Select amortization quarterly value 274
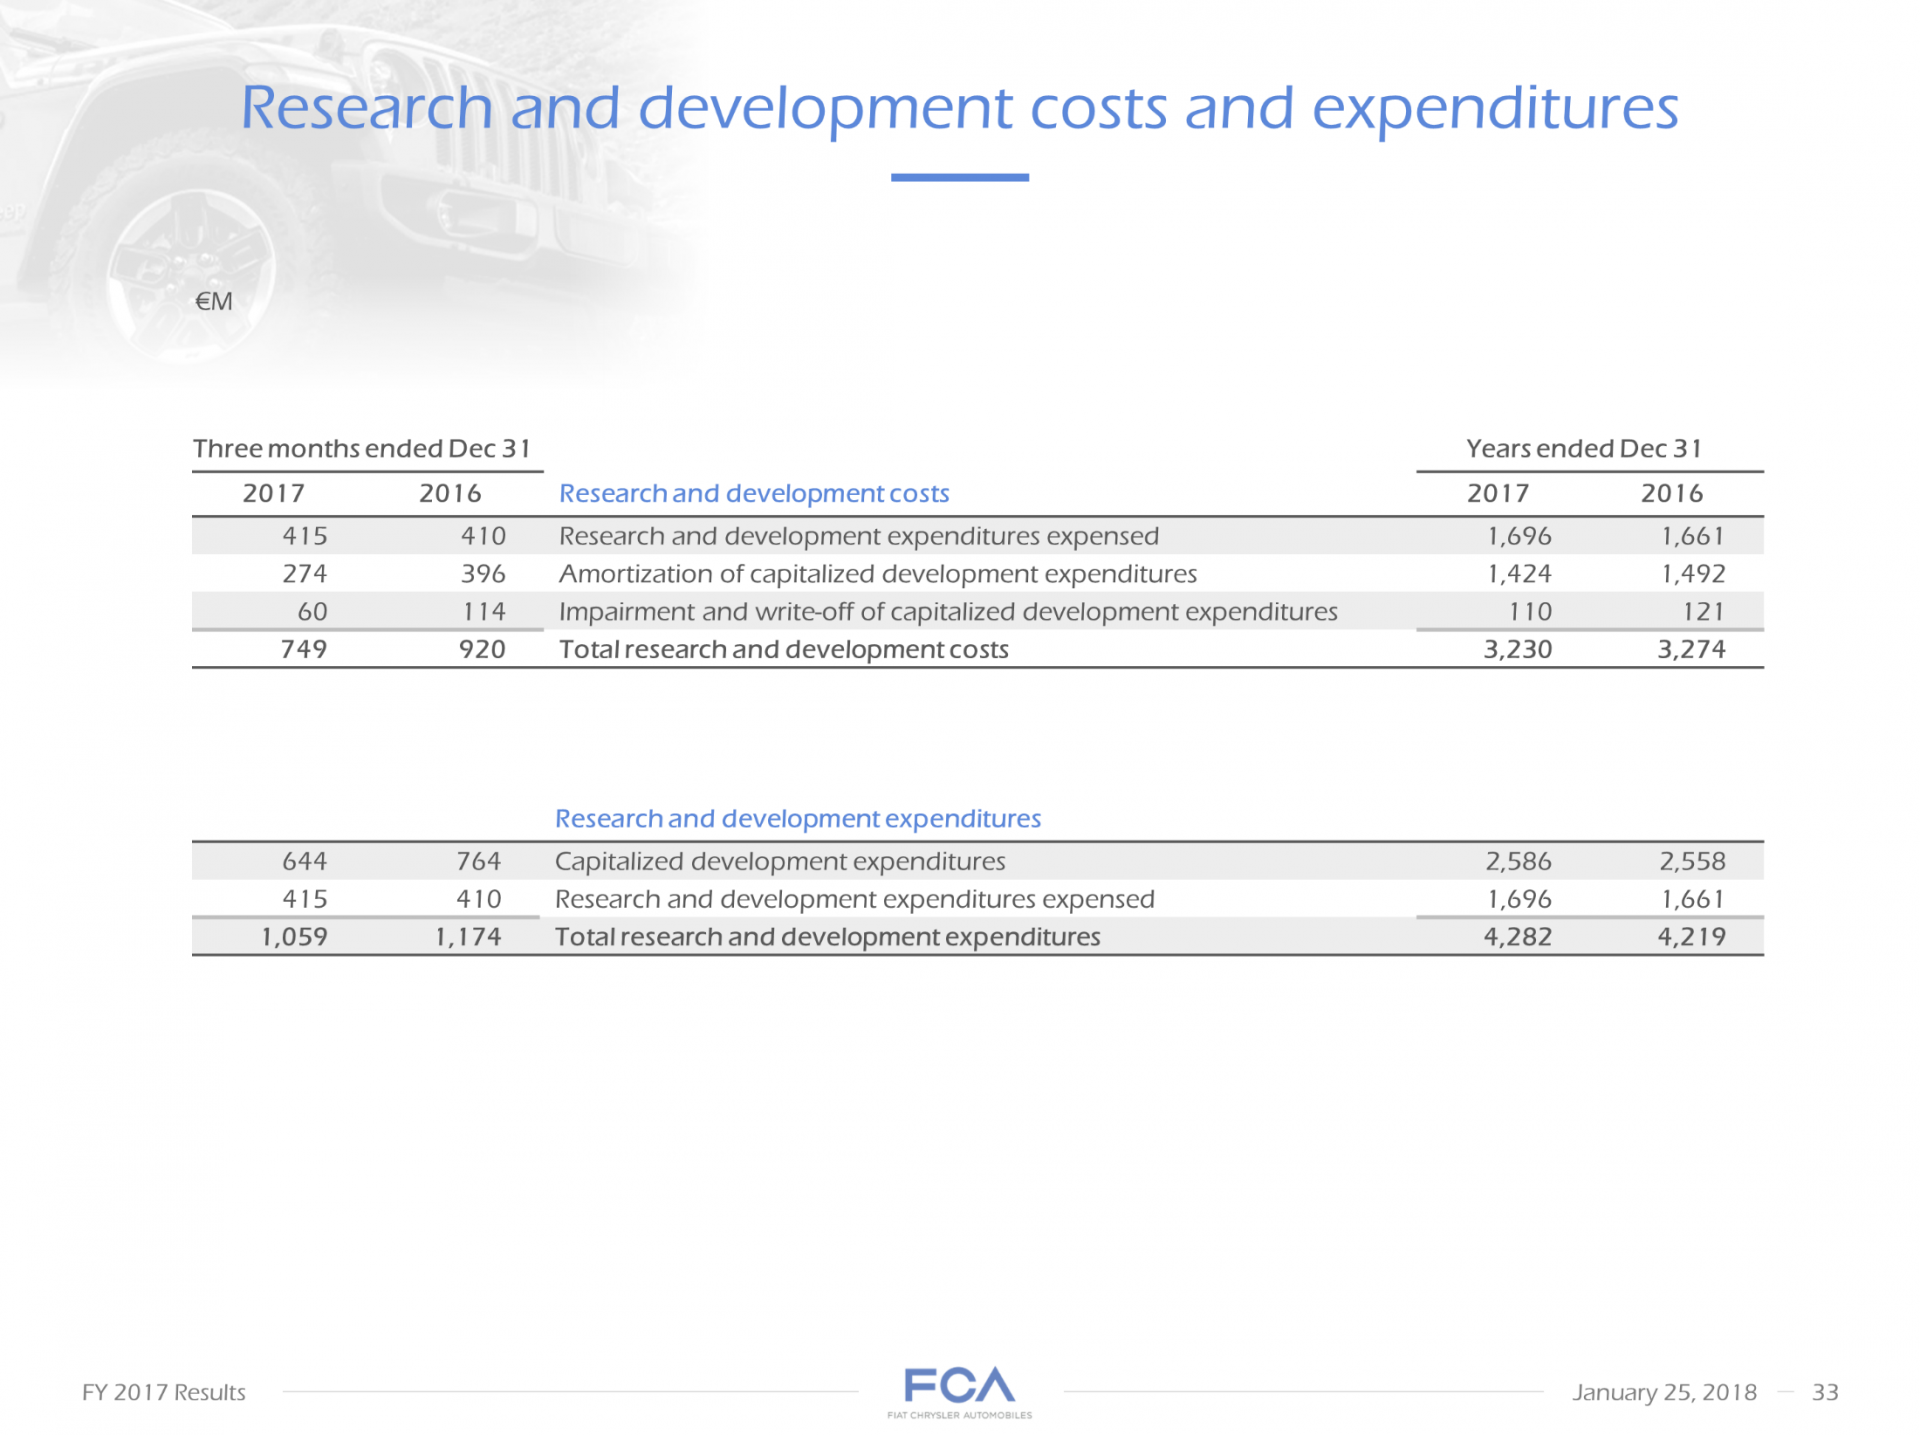The width and height of the screenshot is (1920, 1435). 304,574
